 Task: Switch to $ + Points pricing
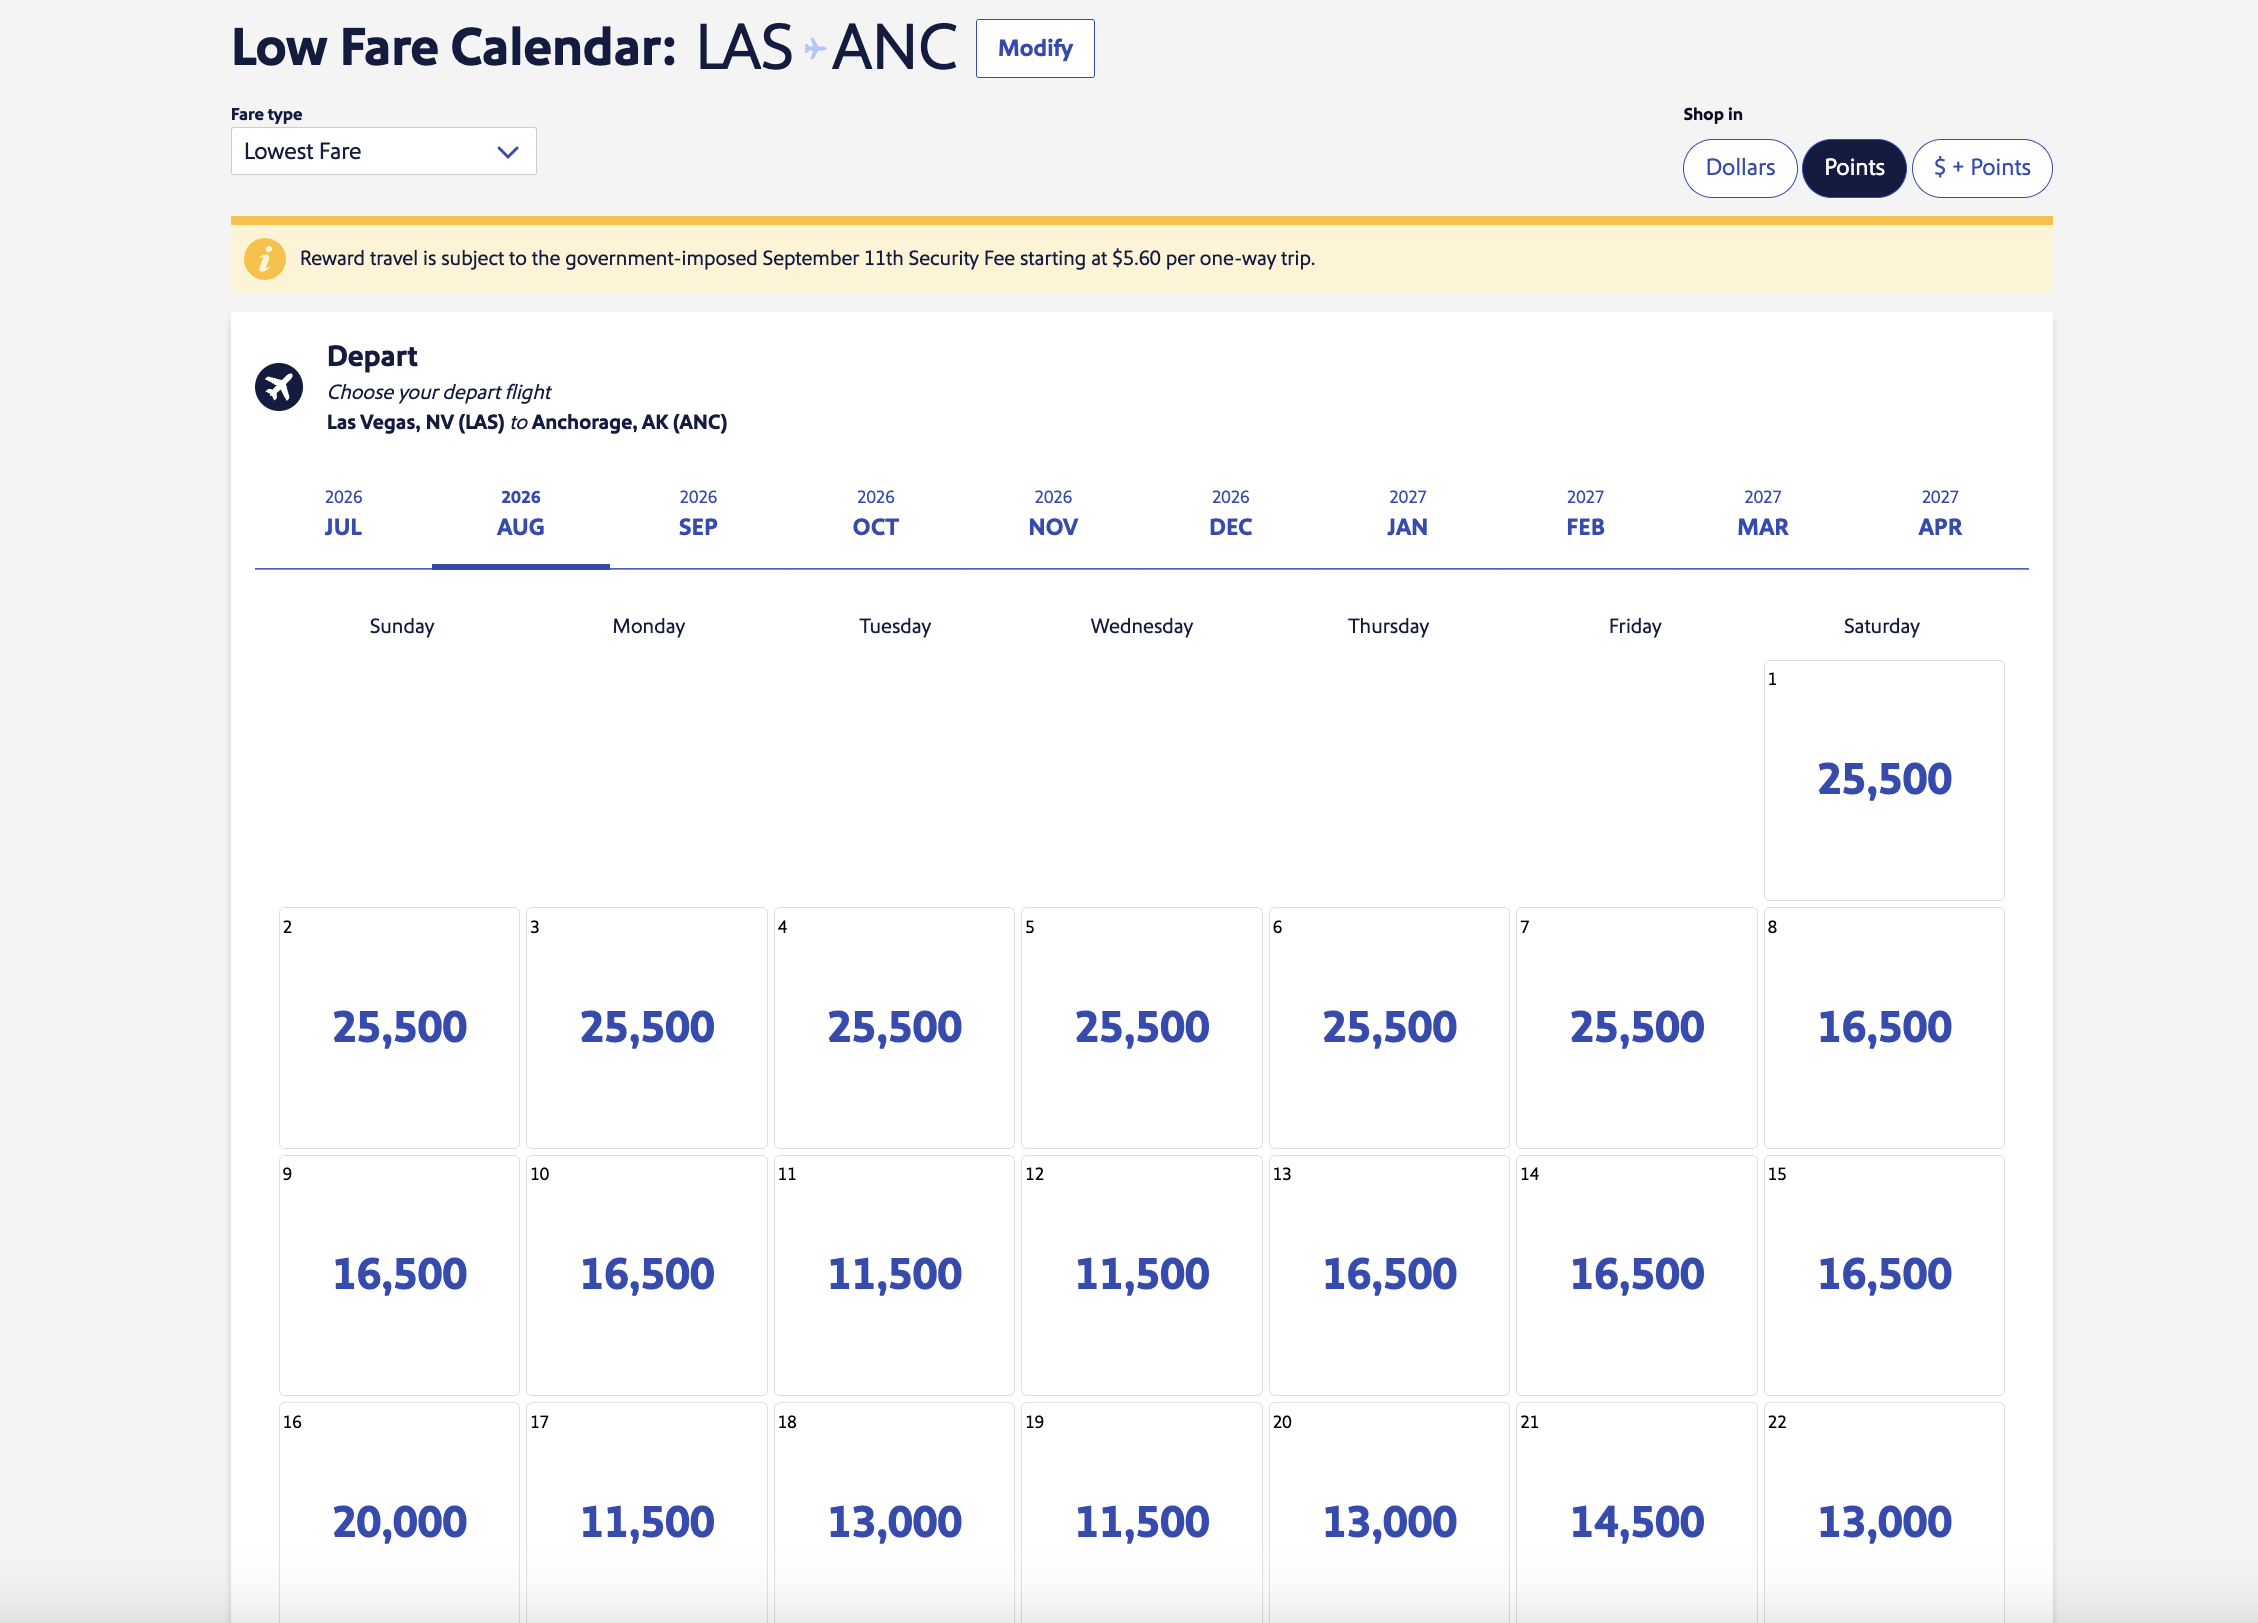pos(1982,168)
